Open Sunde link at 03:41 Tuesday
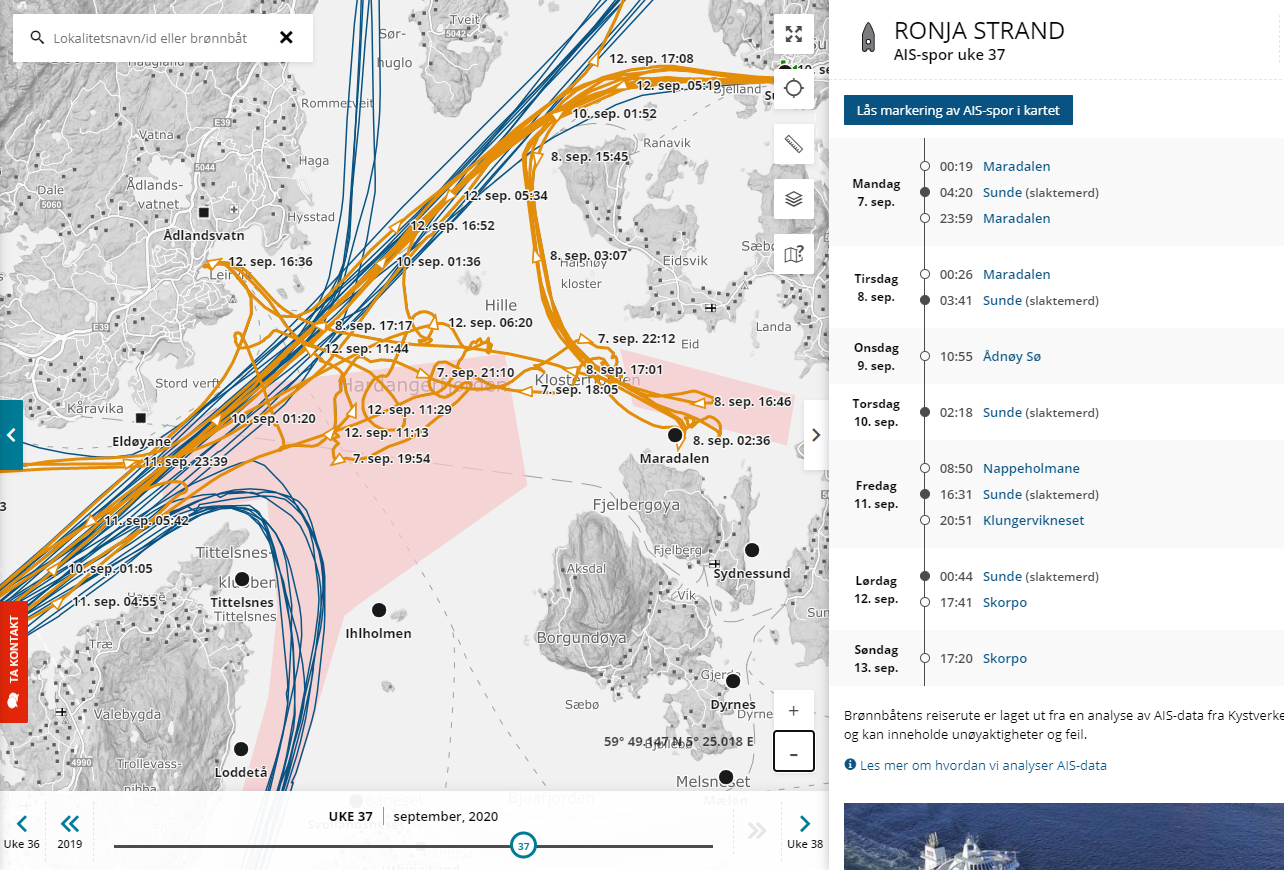 tap(1002, 300)
